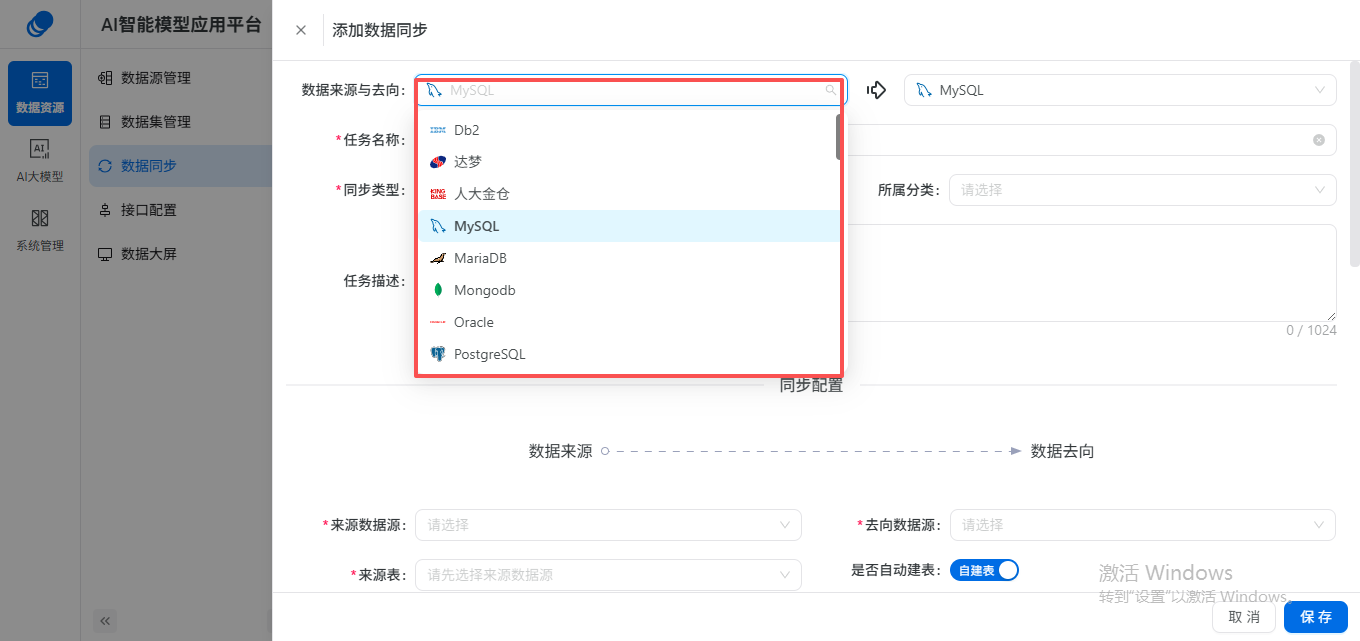1360x641 pixels.
Task: Open the 来源数据源 dropdown
Action: 608,525
